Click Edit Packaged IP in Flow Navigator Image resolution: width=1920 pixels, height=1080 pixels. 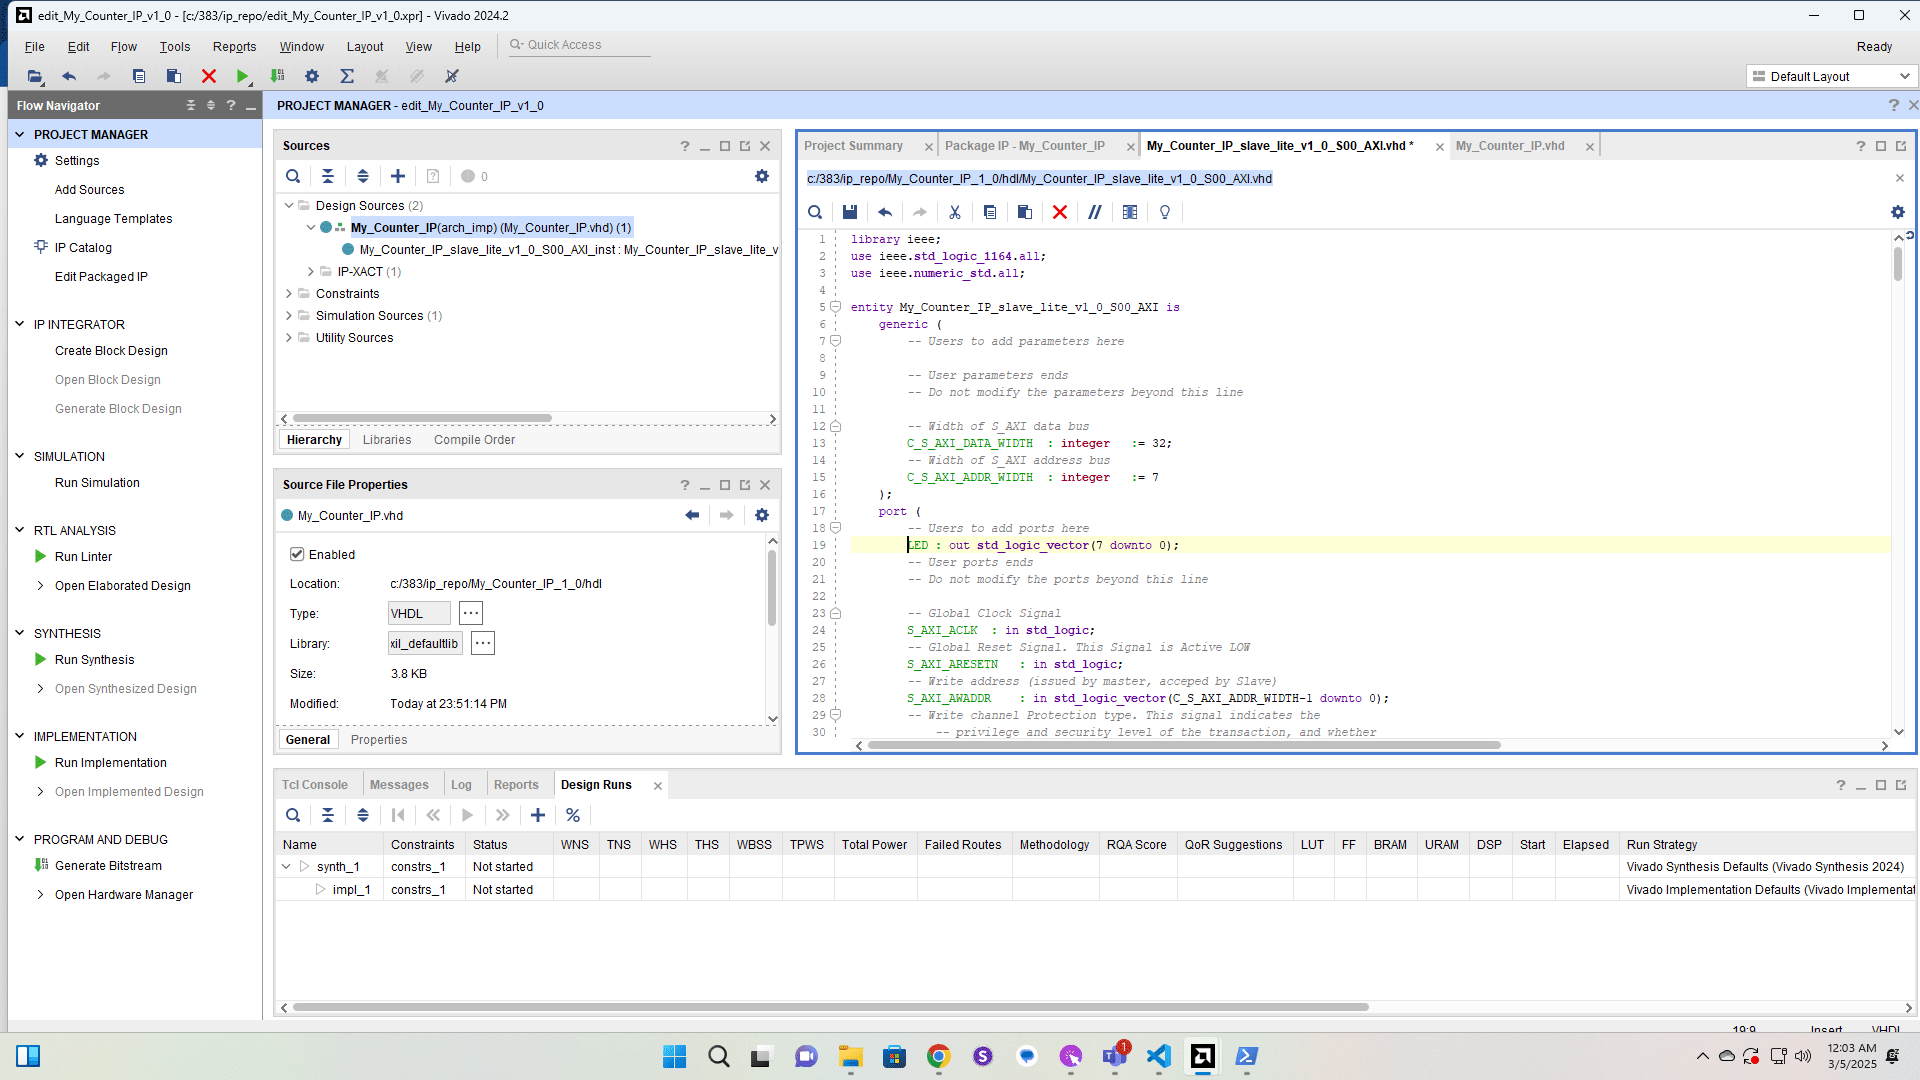101,277
